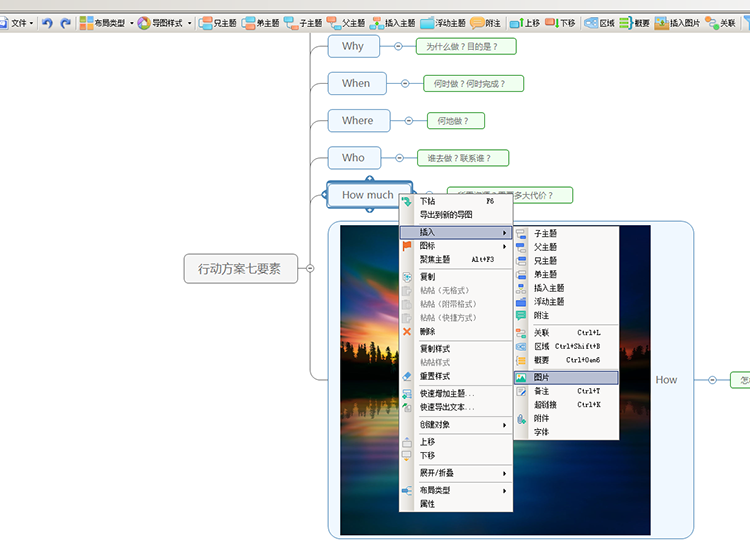Choose 下钻 in the context menu
Image resolution: width=750 pixels, height=549 pixels.
pyautogui.click(x=456, y=201)
